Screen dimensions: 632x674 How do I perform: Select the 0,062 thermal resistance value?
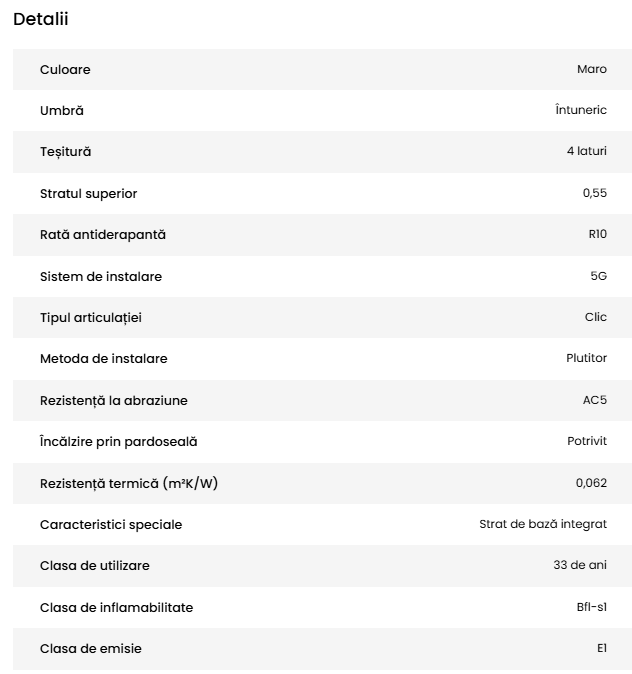(591, 483)
